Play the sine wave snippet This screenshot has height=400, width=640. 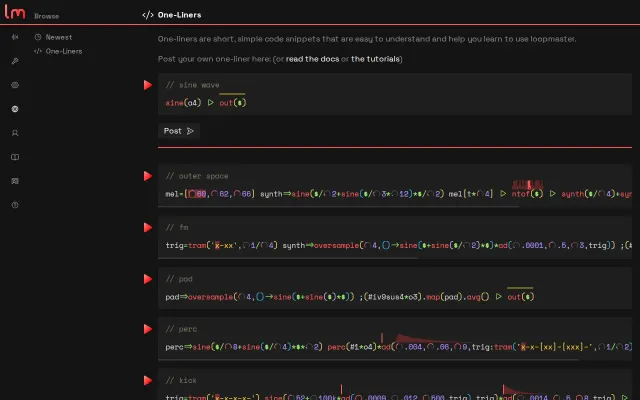[148, 85]
